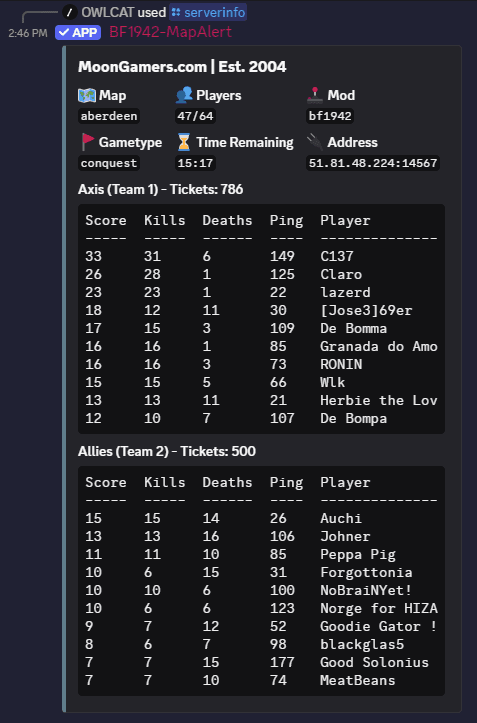Click the Players silhouettes icon
The image size is (477, 723).
[x=184, y=95]
